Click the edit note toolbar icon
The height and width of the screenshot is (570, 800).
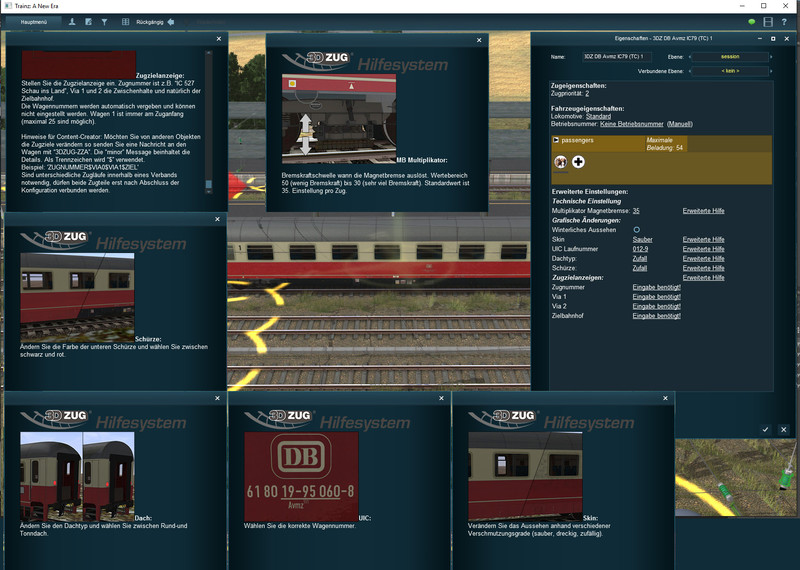pyautogui.click(x=89, y=21)
